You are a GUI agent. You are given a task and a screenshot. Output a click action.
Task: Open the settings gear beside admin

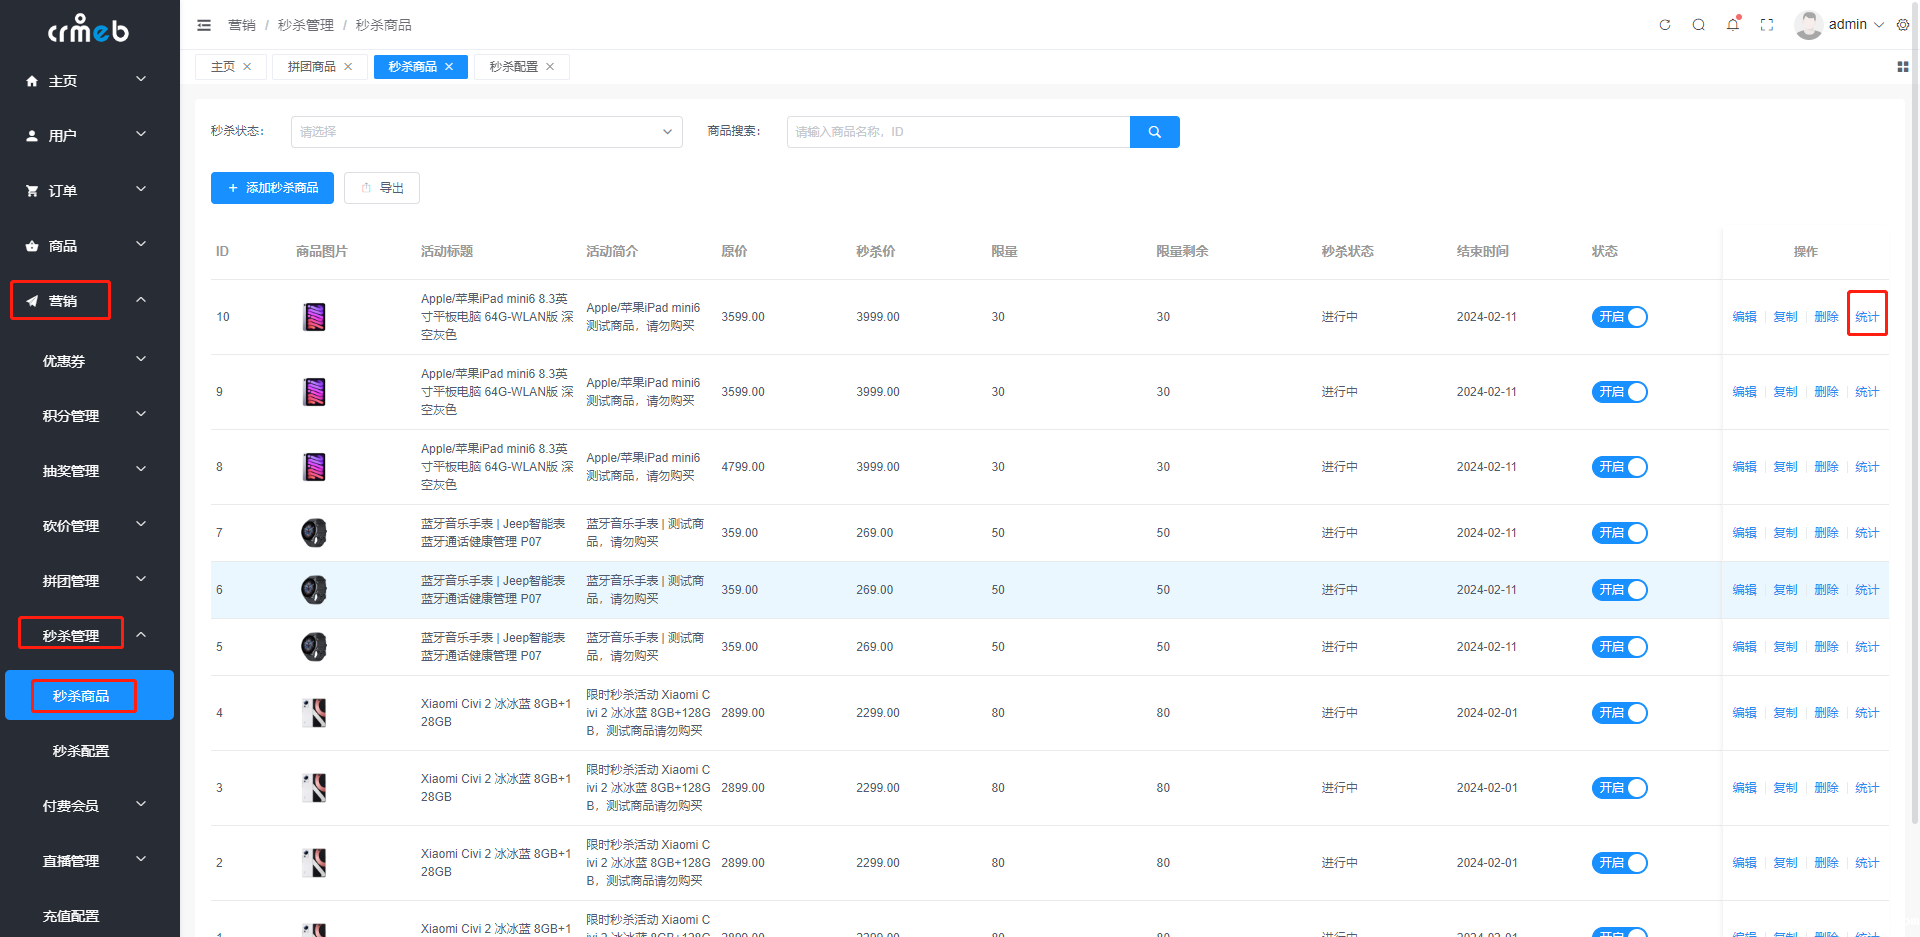coord(1903,25)
